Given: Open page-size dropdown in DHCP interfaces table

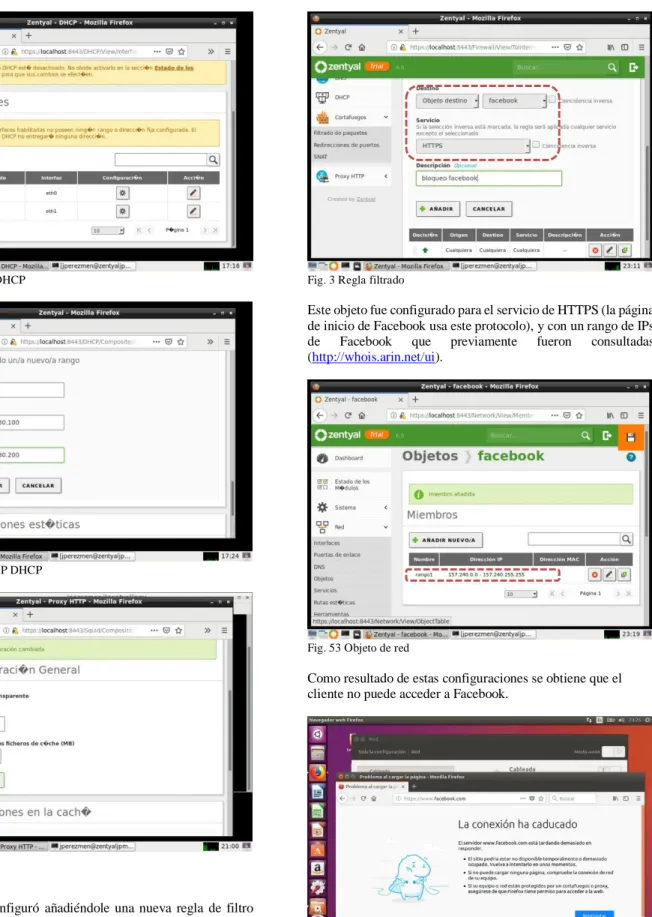Looking at the screenshot, I should (108, 230).
